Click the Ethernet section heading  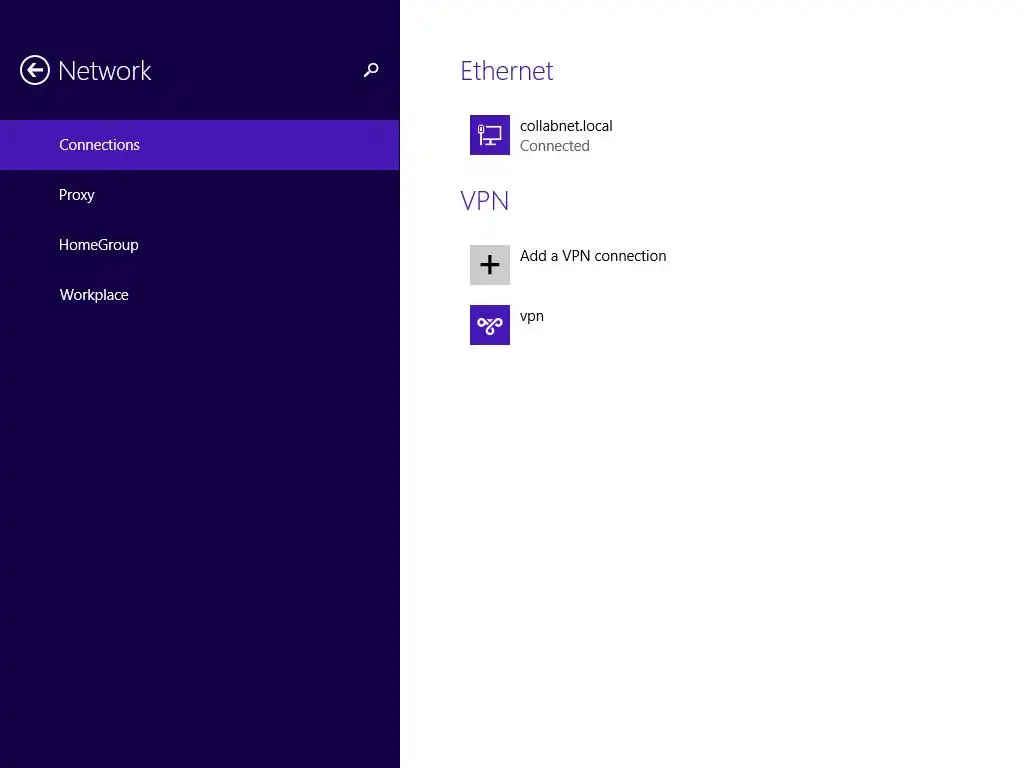point(507,71)
